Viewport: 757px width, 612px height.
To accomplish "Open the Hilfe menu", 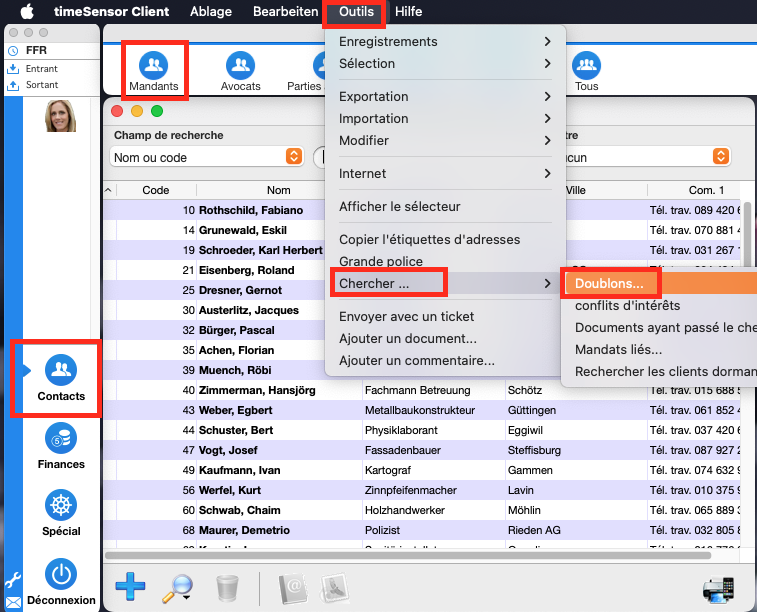I will 408,12.
